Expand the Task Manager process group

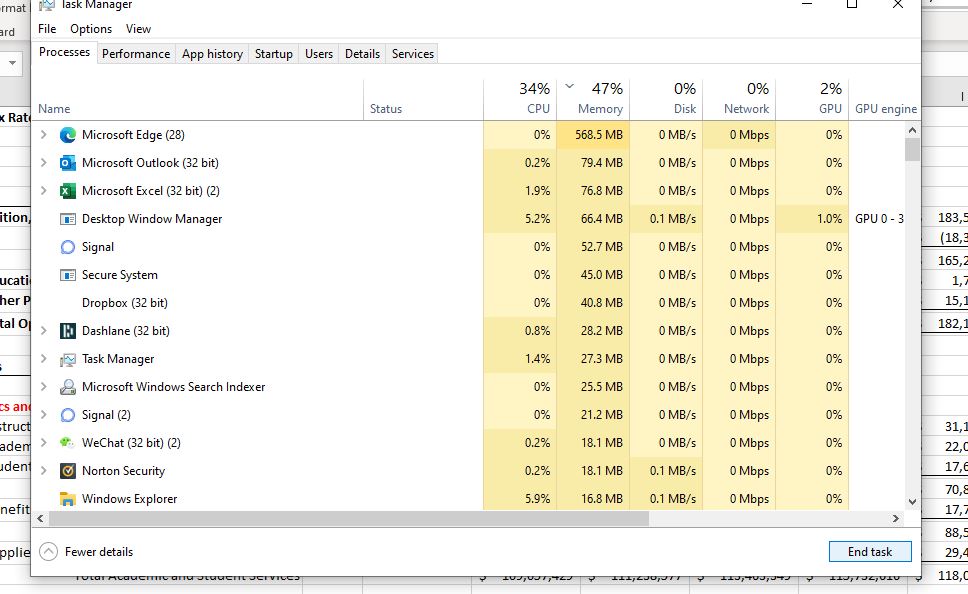tap(43, 358)
